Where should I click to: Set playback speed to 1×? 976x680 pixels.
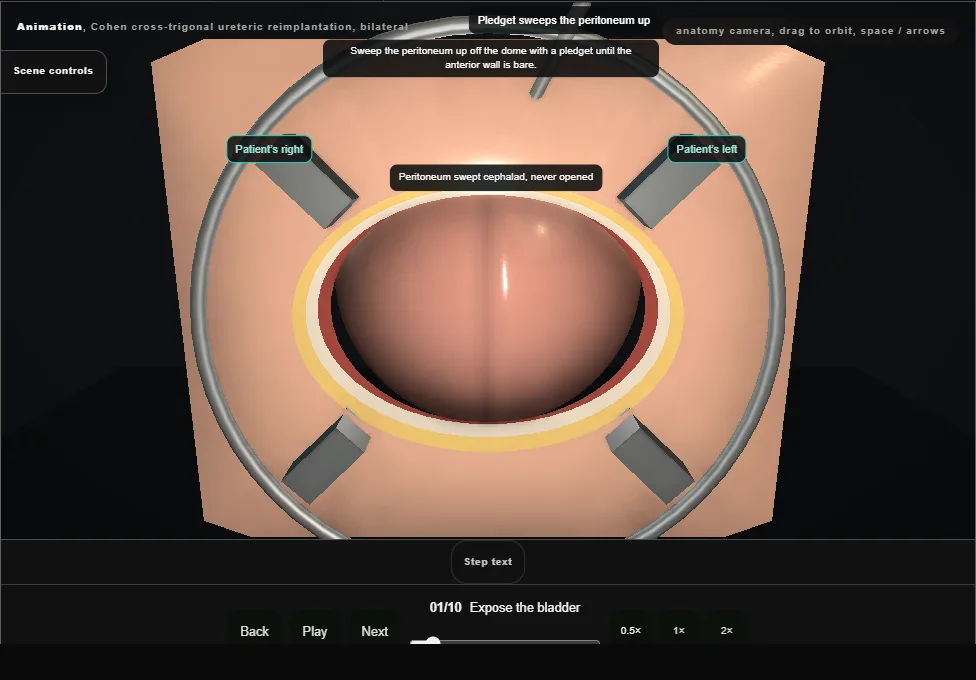(x=678, y=630)
